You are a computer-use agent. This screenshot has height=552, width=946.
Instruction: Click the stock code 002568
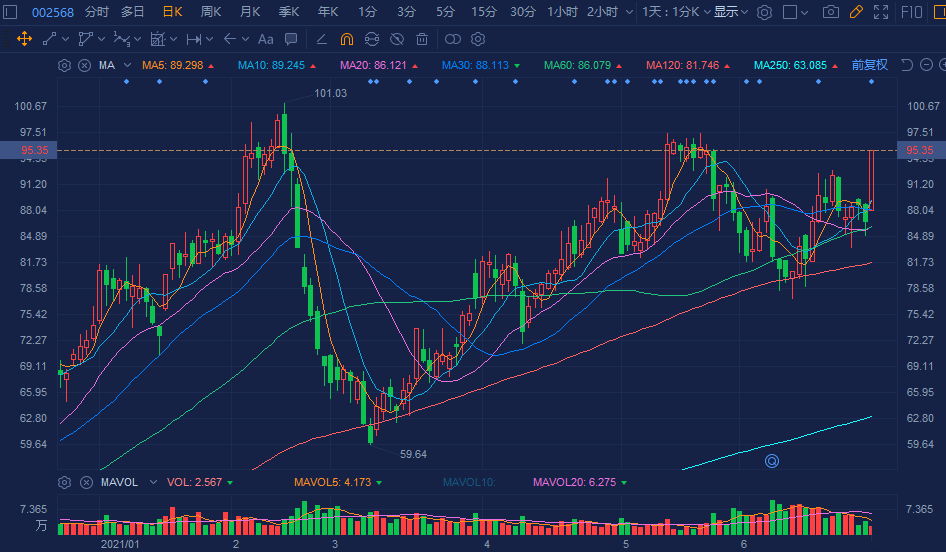click(52, 12)
